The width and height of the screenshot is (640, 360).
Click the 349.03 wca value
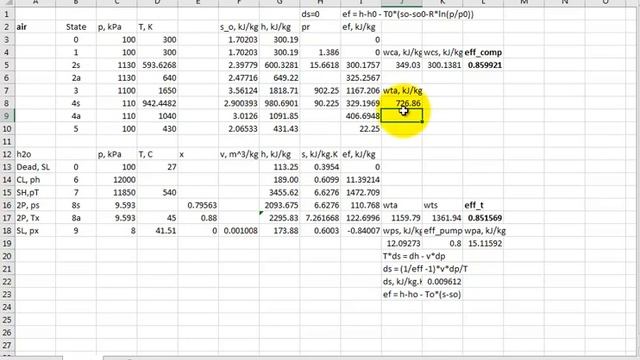pyautogui.click(x=402, y=65)
